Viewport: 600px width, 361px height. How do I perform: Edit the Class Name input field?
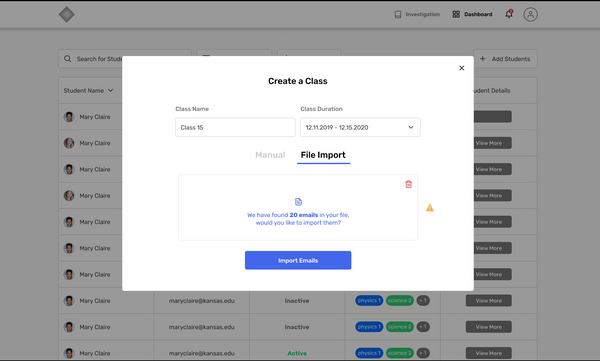click(x=235, y=127)
